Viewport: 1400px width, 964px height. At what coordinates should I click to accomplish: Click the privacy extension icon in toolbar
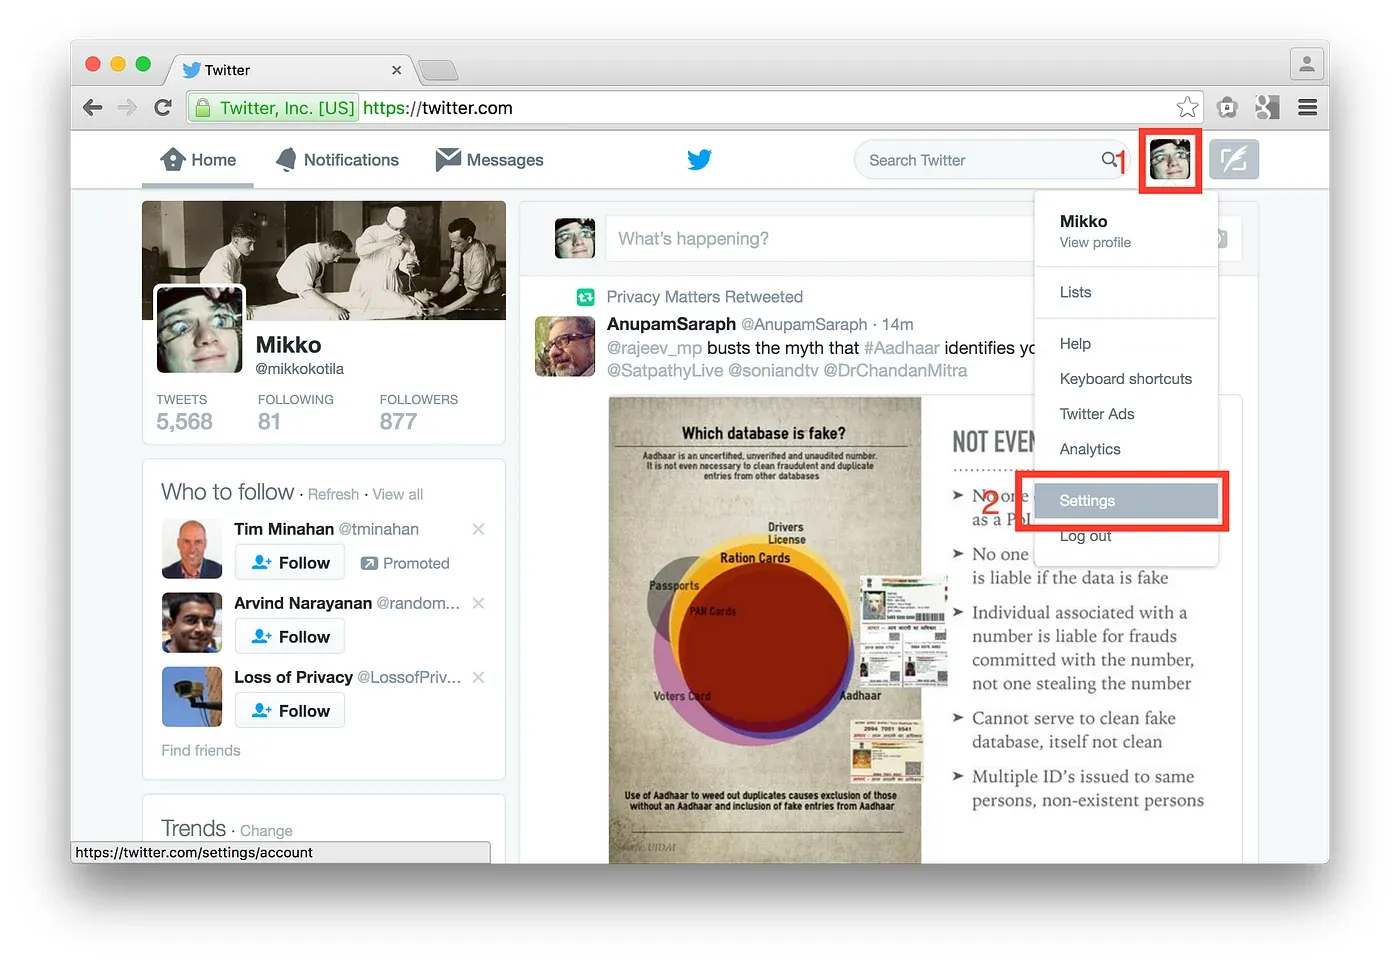[1227, 107]
